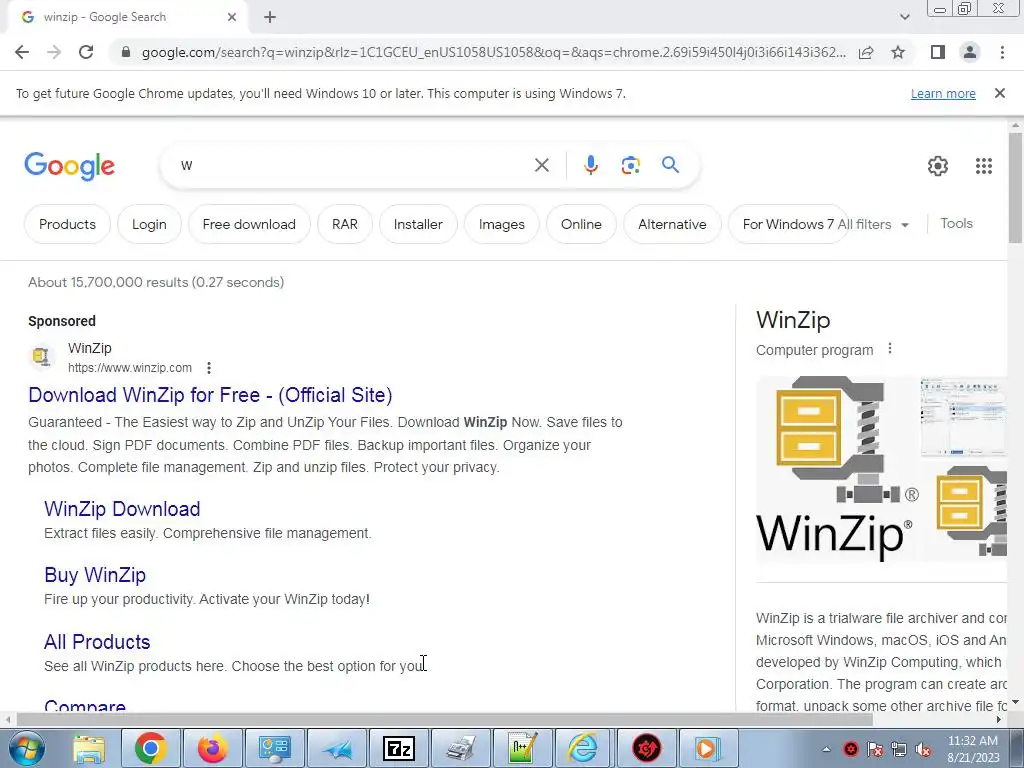
Task: Click the volume tray icon
Action: (923, 749)
